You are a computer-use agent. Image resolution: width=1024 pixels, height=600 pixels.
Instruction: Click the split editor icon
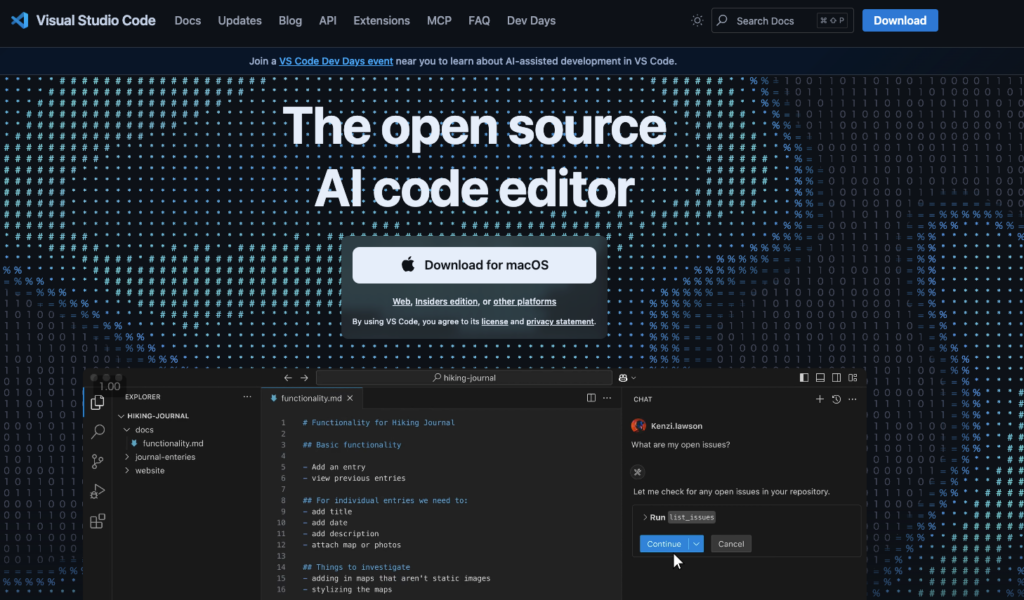point(591,398)
